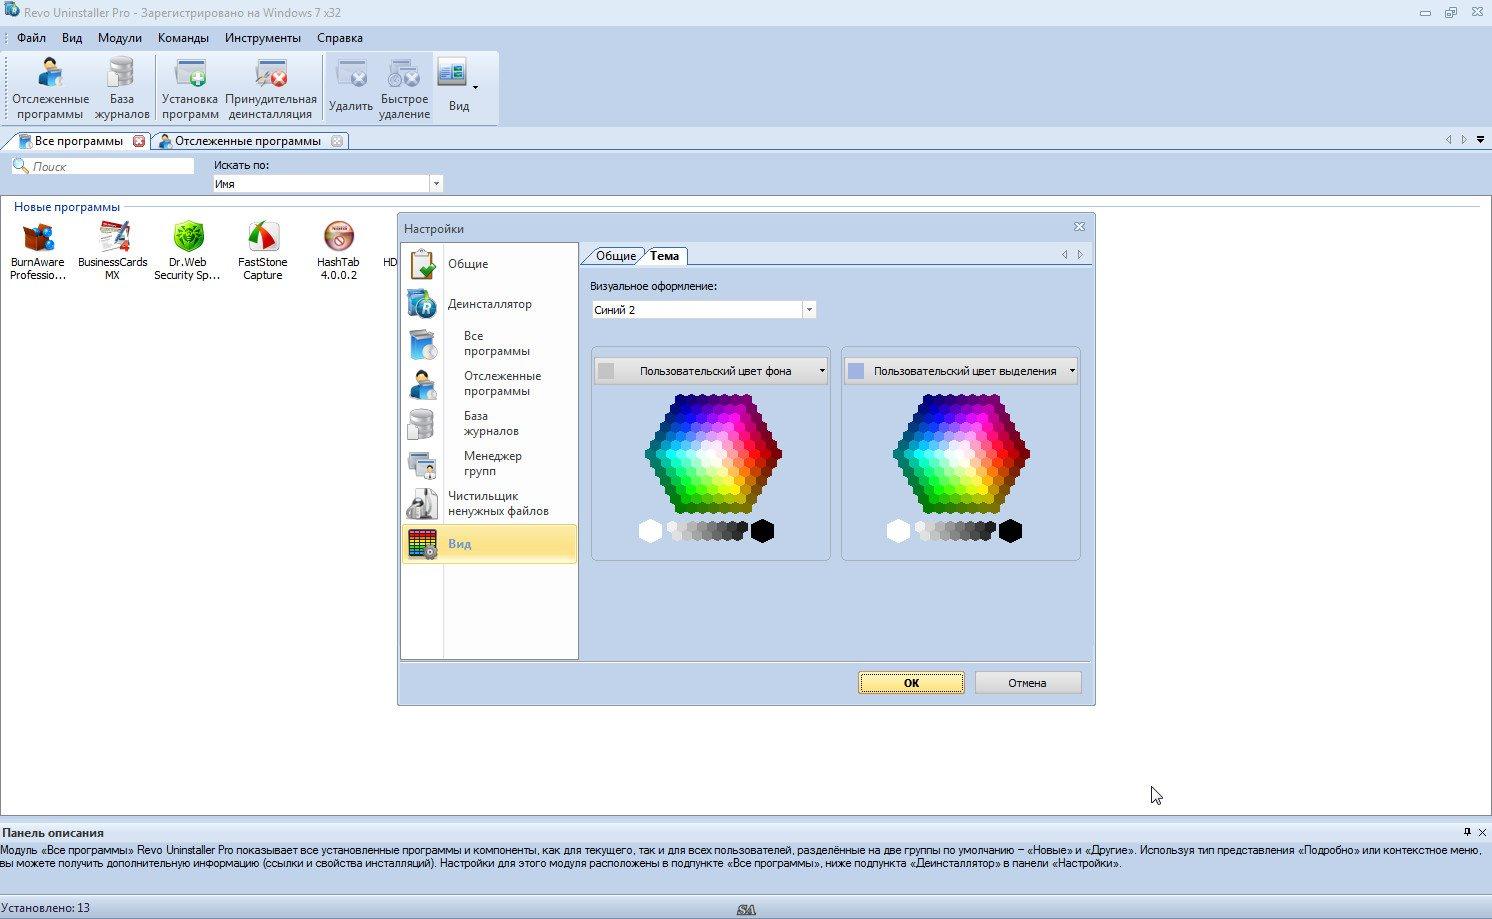Open main tab list dropdown arrow
1492x919 pixels.
(1480, 140)
